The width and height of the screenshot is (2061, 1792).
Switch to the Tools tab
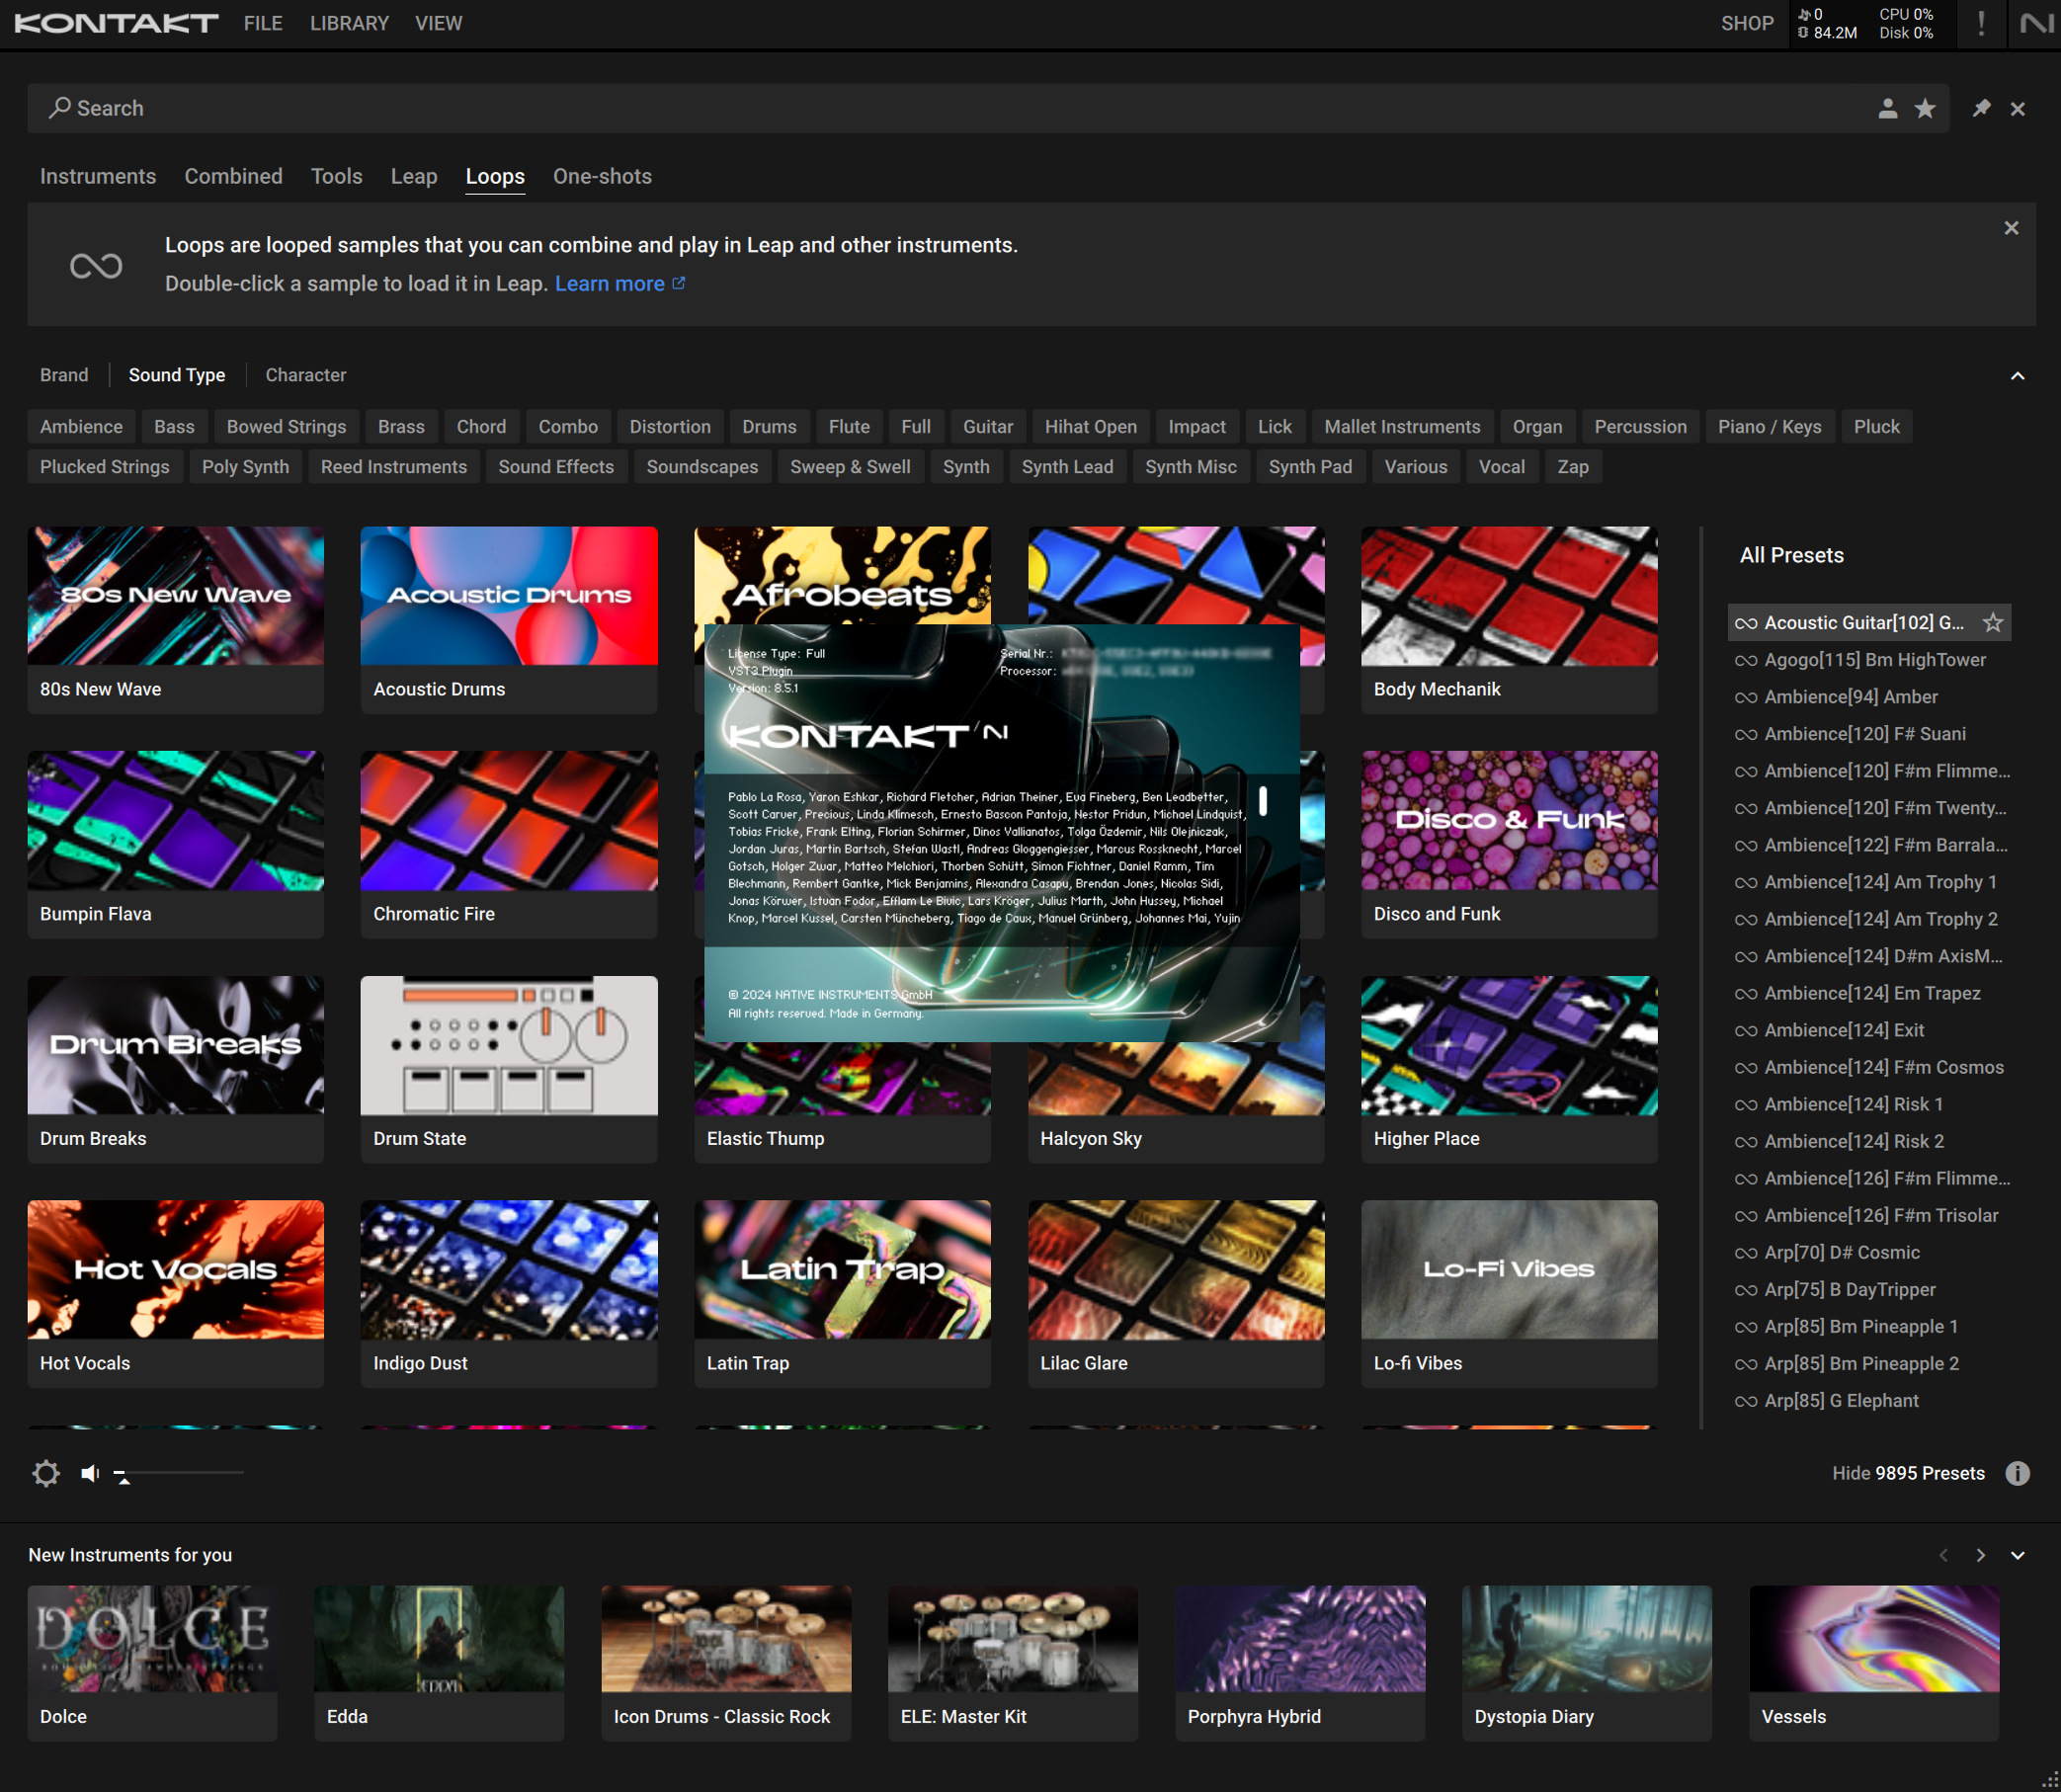[336, 176]
